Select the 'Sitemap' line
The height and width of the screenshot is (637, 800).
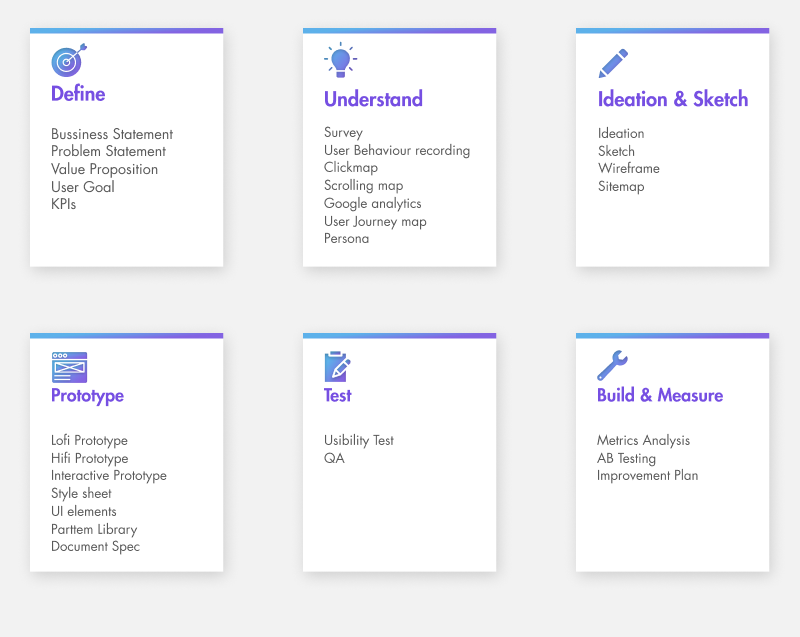pos(621,187)
